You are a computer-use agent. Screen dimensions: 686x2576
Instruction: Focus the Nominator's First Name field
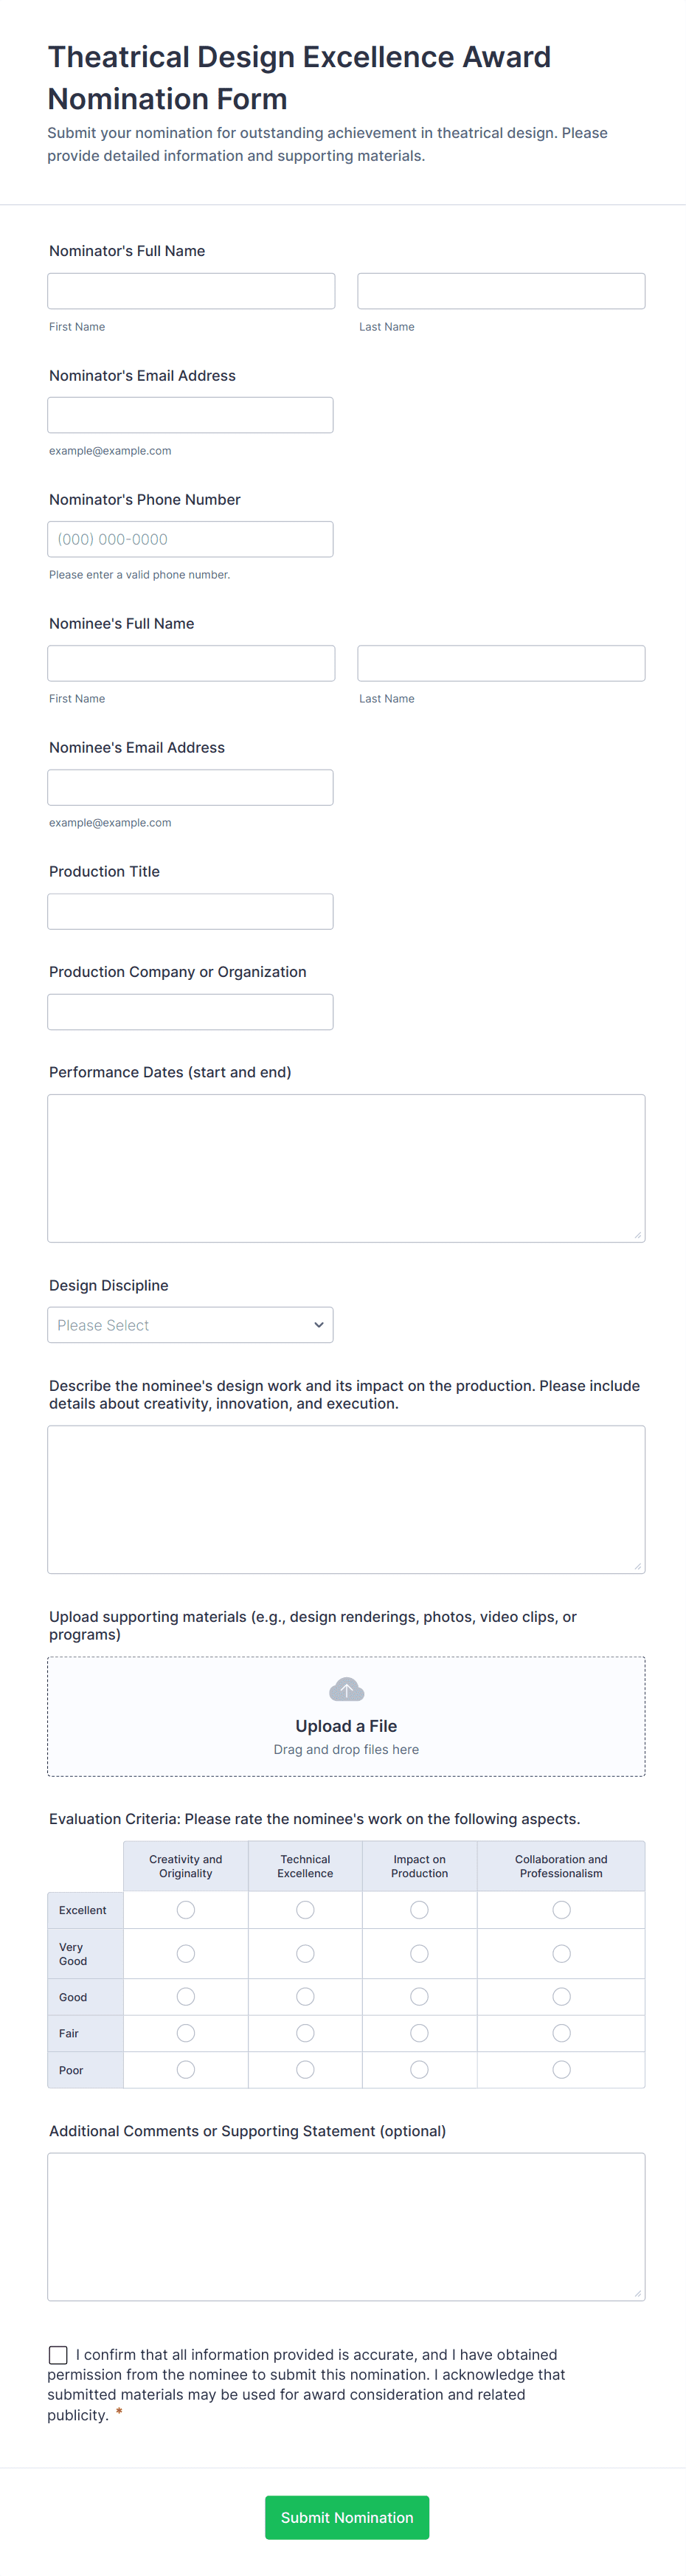[191, 291]
